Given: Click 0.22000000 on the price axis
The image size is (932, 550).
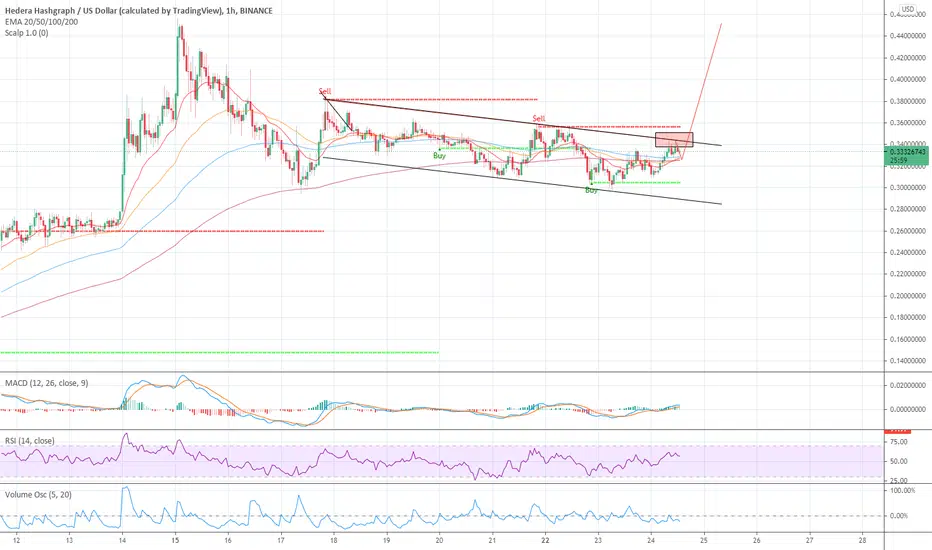Looking at the screenshot, I should click(x=908, y=275).
